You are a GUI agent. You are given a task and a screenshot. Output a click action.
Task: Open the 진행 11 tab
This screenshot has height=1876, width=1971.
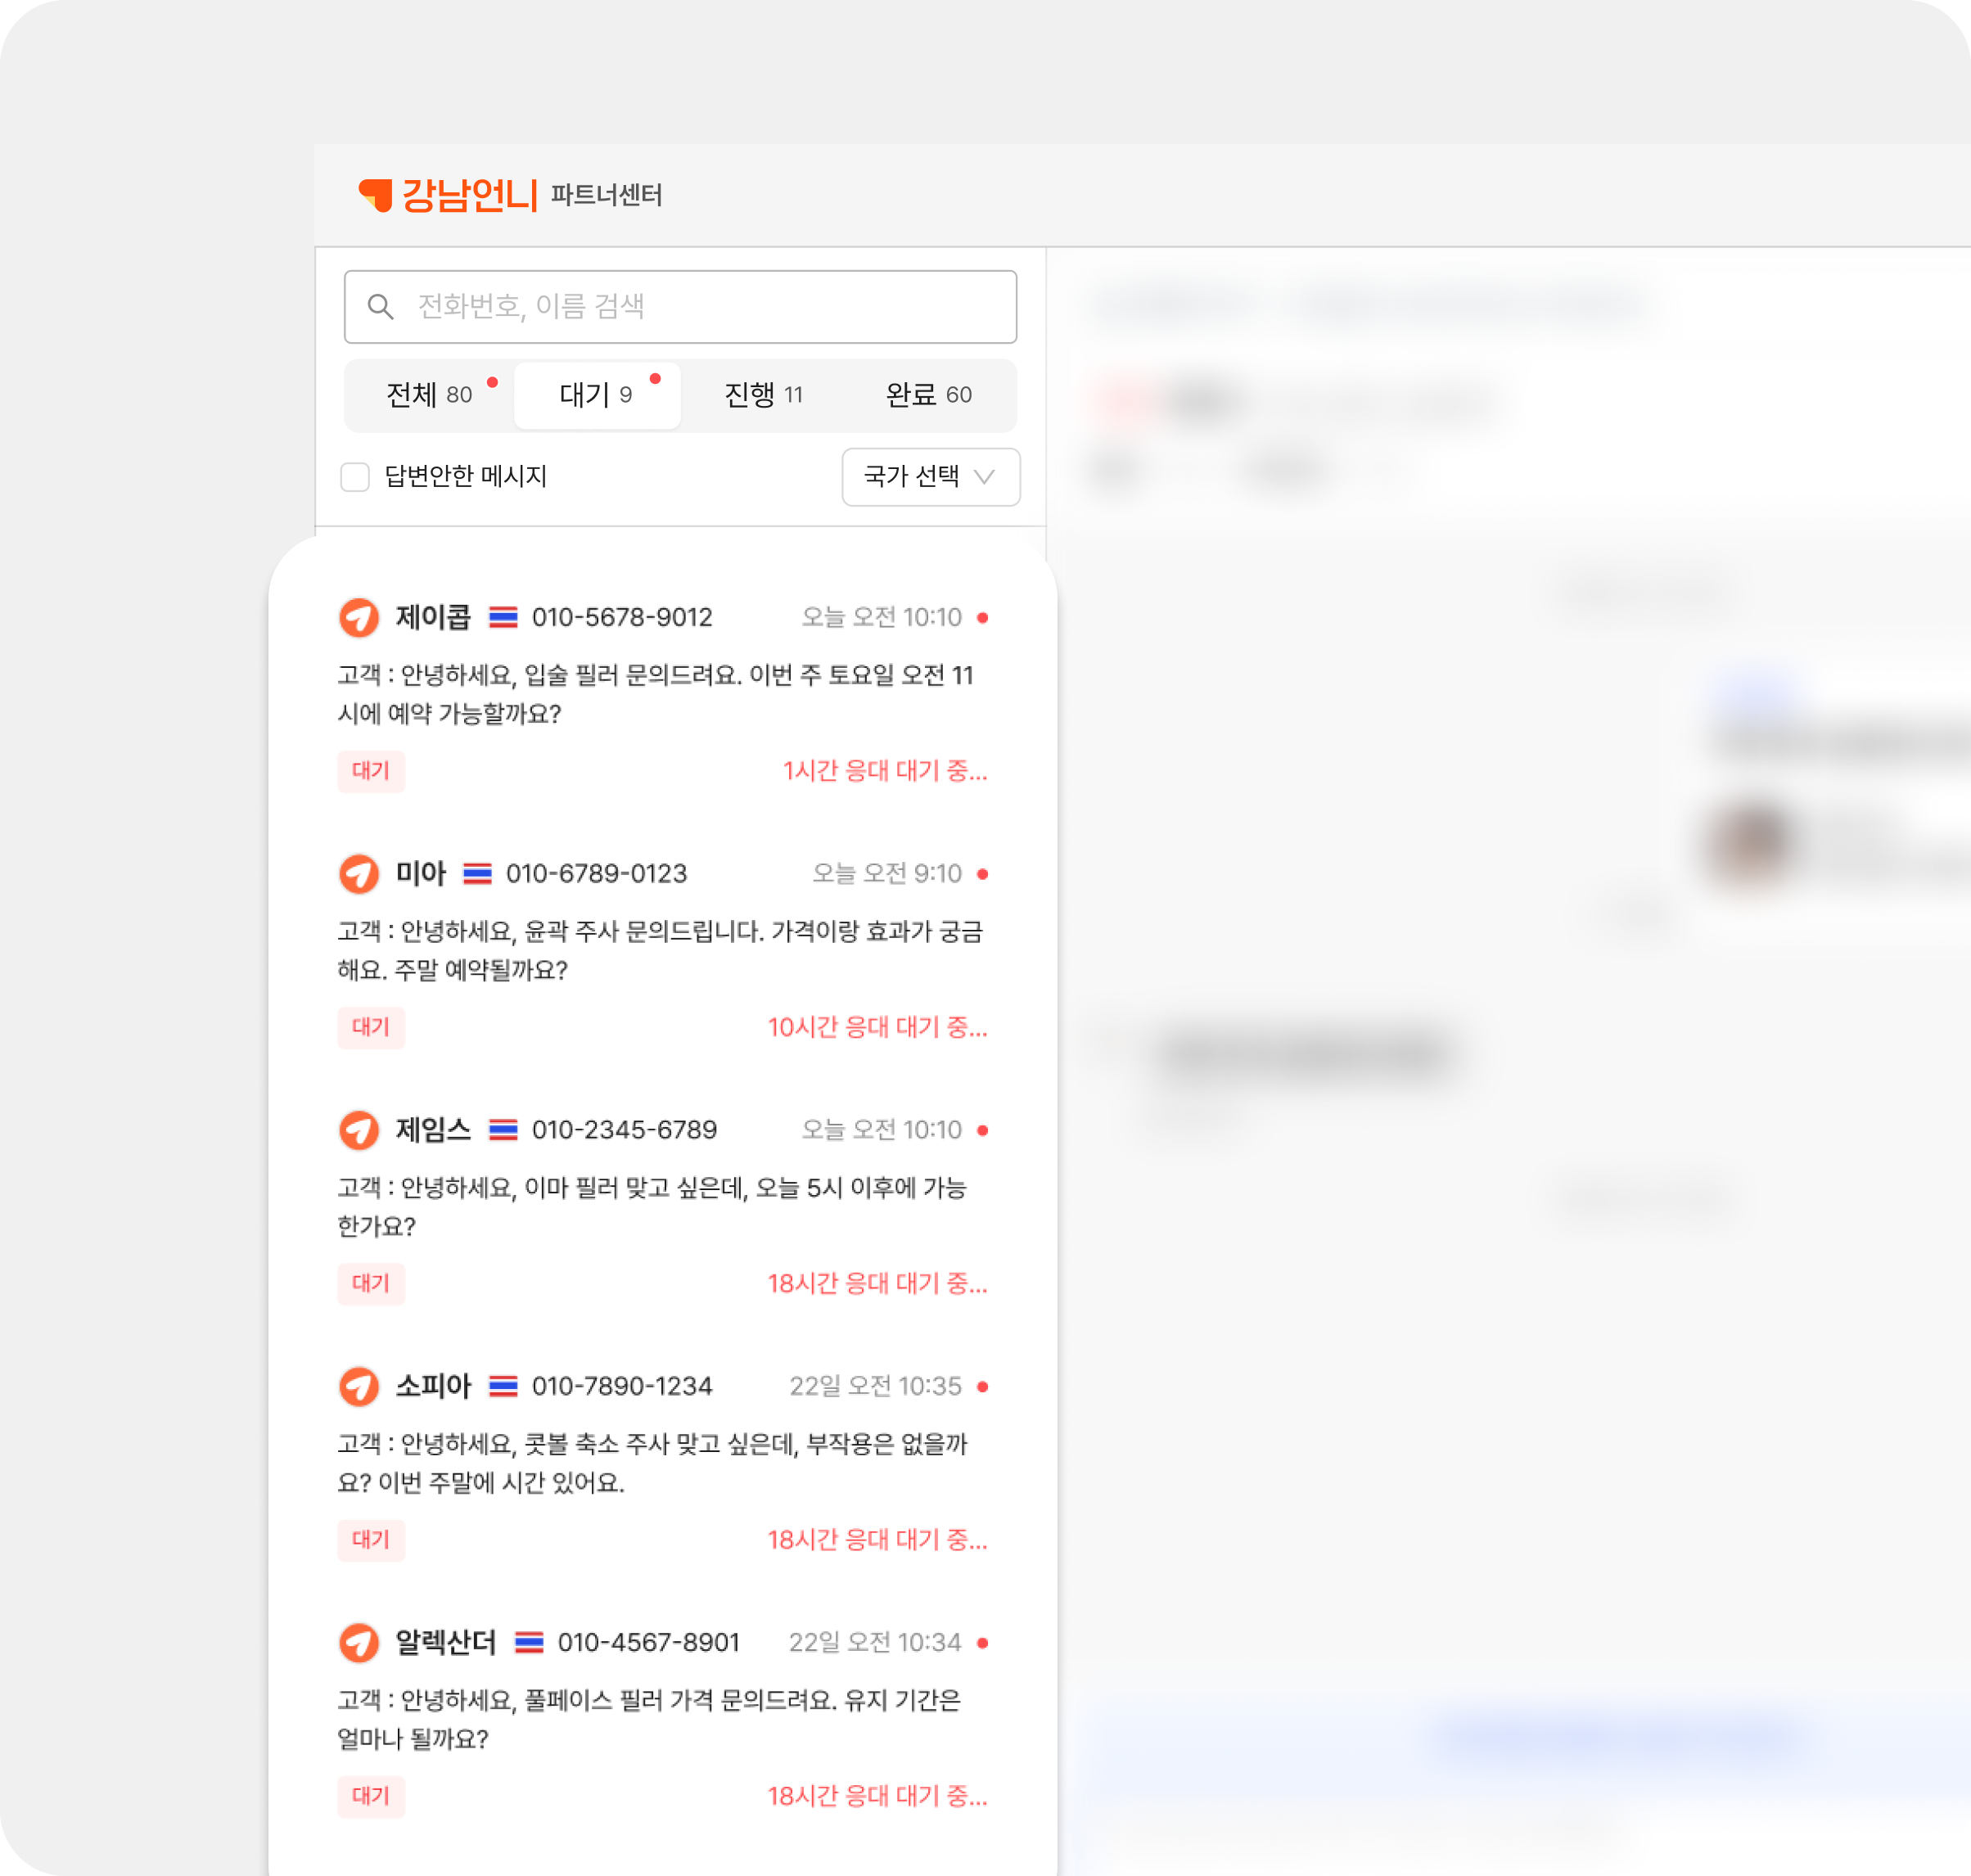[763, 395]
